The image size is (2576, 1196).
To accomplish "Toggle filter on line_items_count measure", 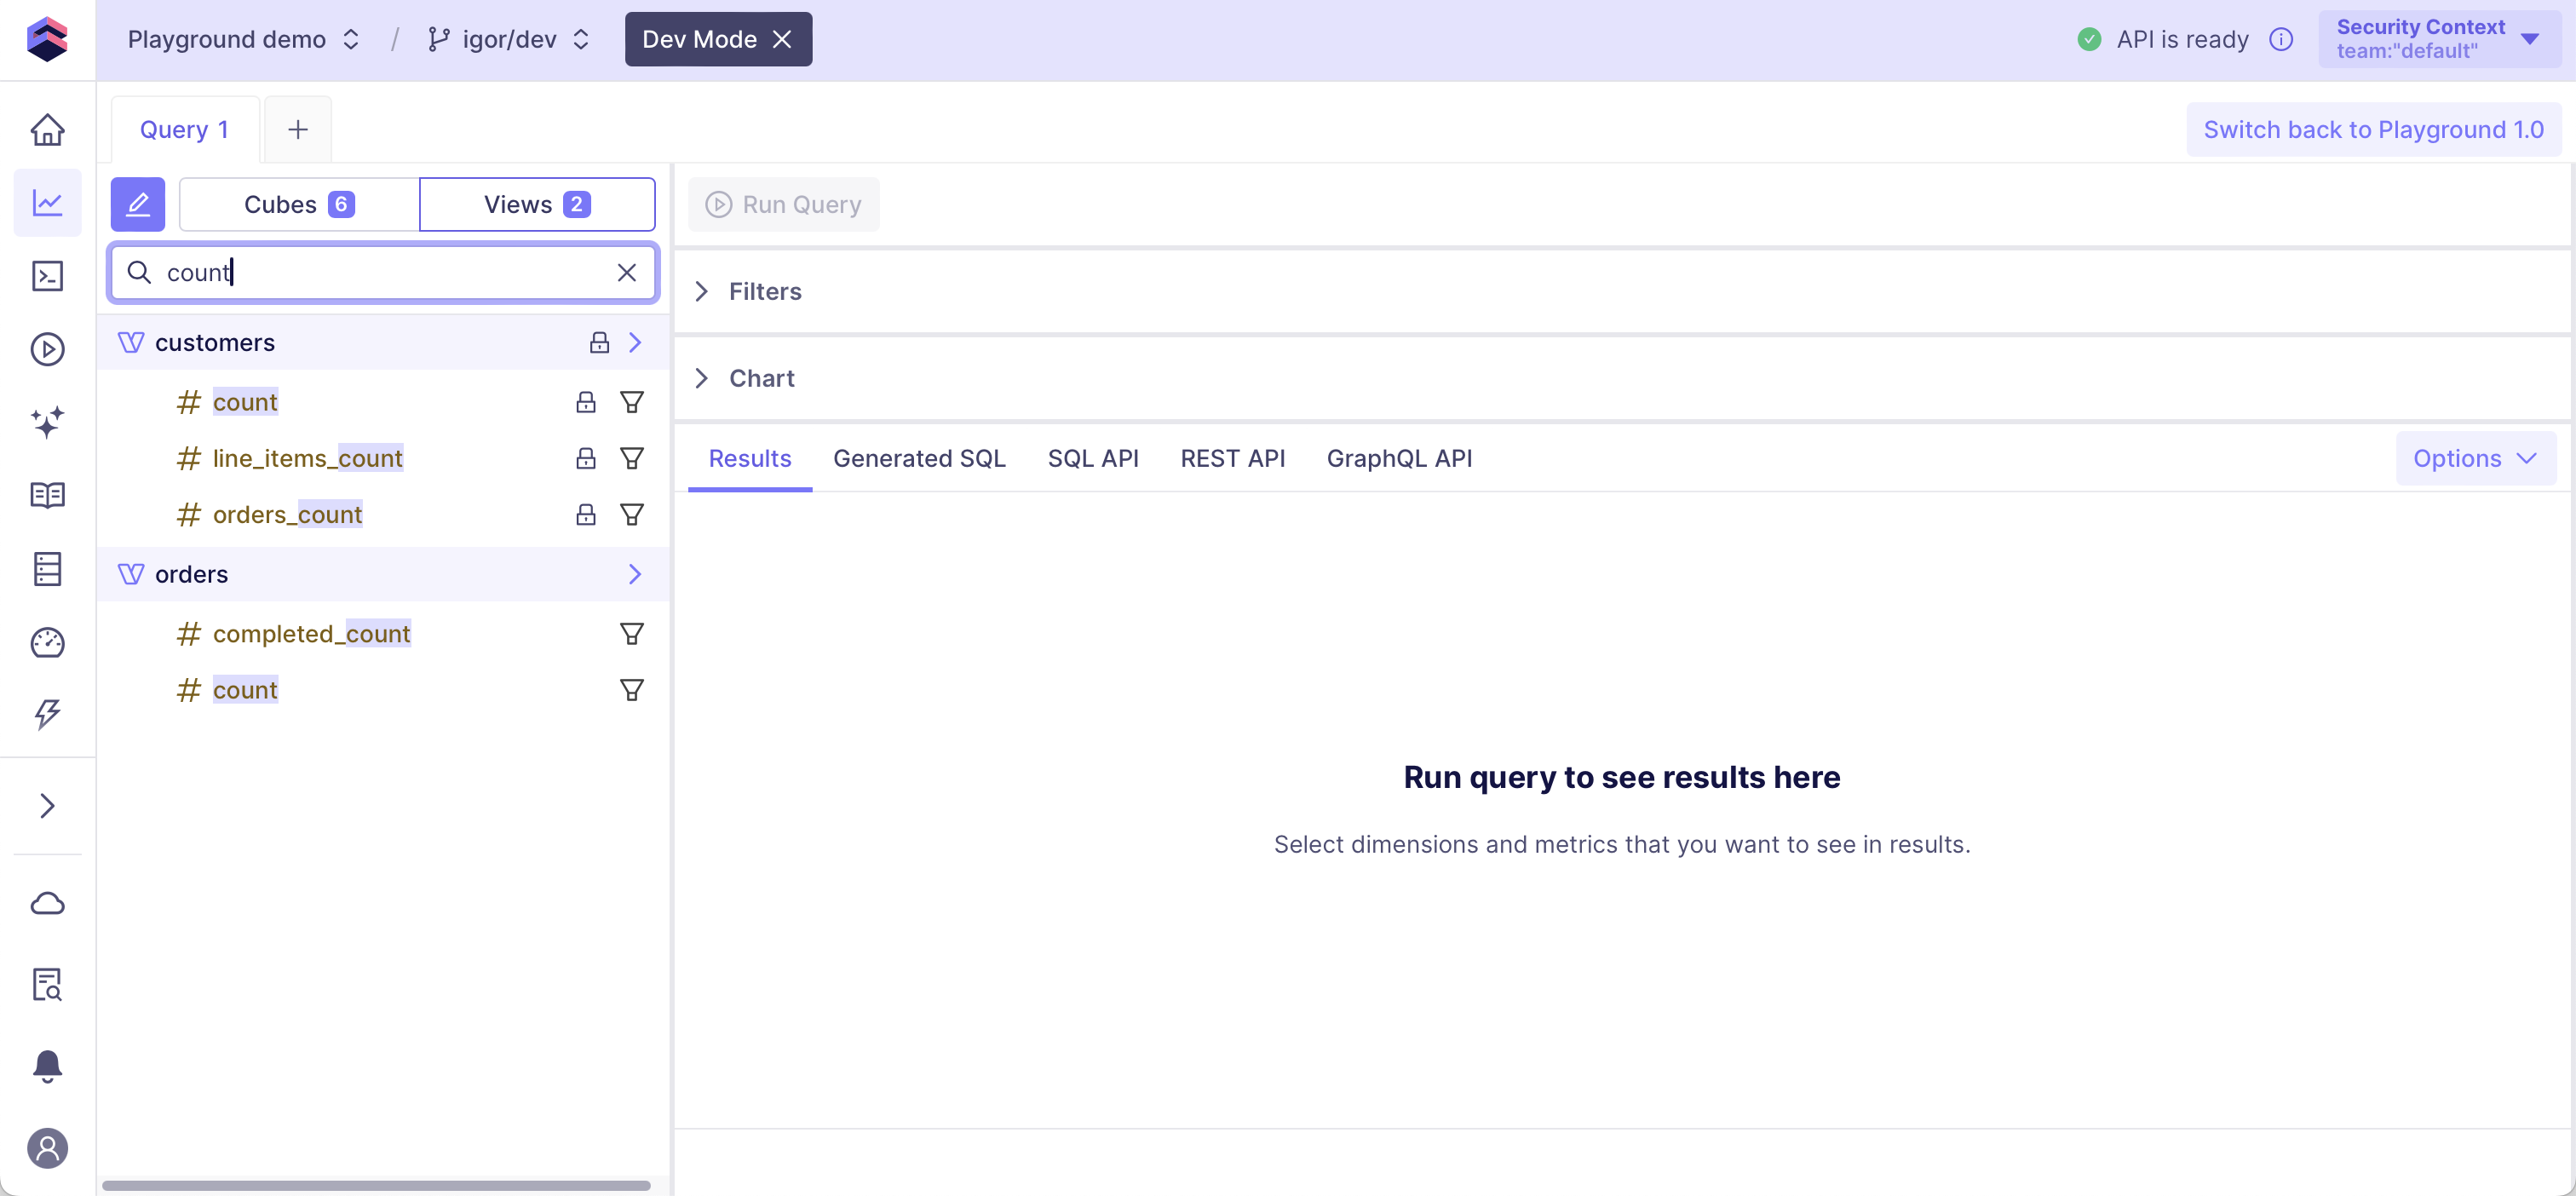I will (631, 458).
